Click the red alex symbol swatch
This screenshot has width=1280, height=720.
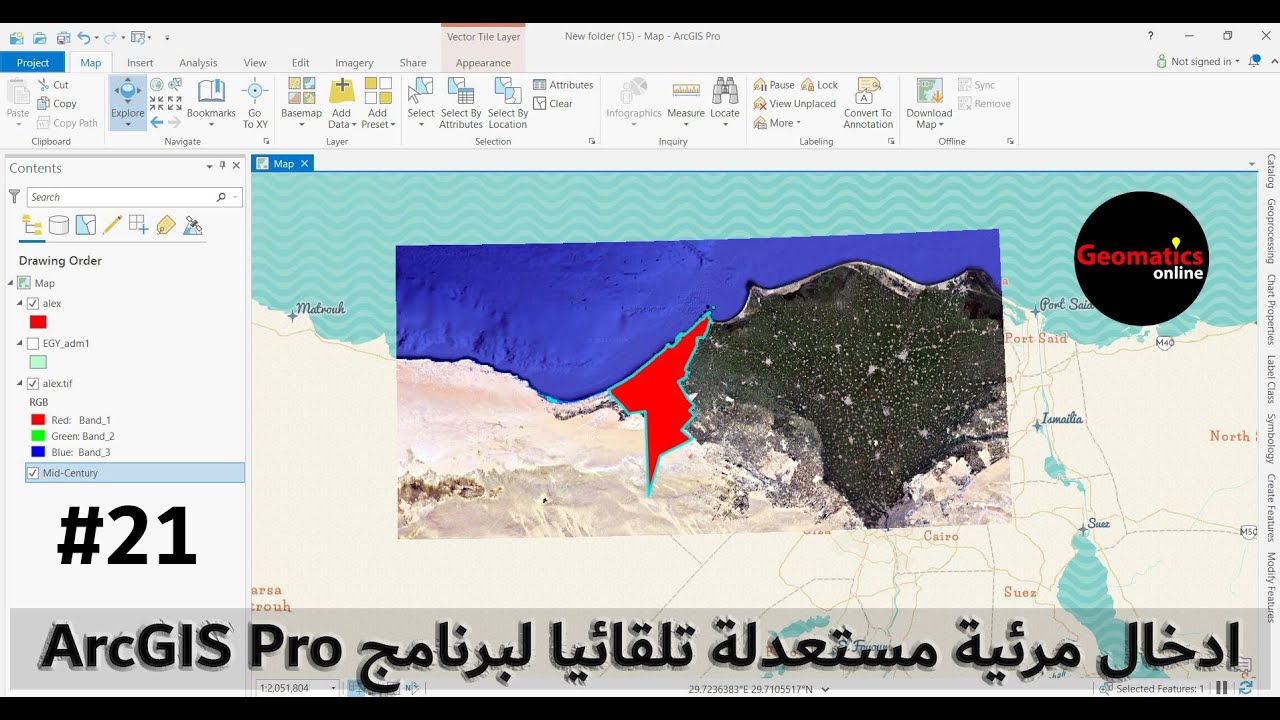[x=38, y=322]
